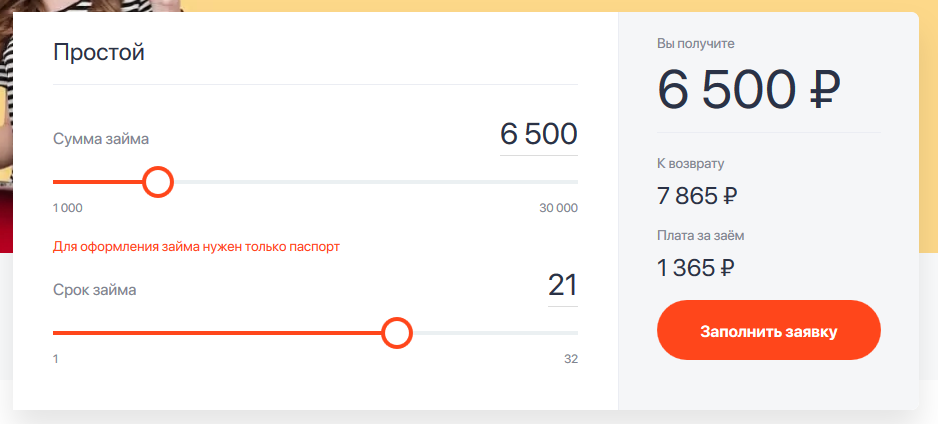938x424 pixels.
Task: Click the large 6 500 ₽ payout amount
Action: [749, 89]
